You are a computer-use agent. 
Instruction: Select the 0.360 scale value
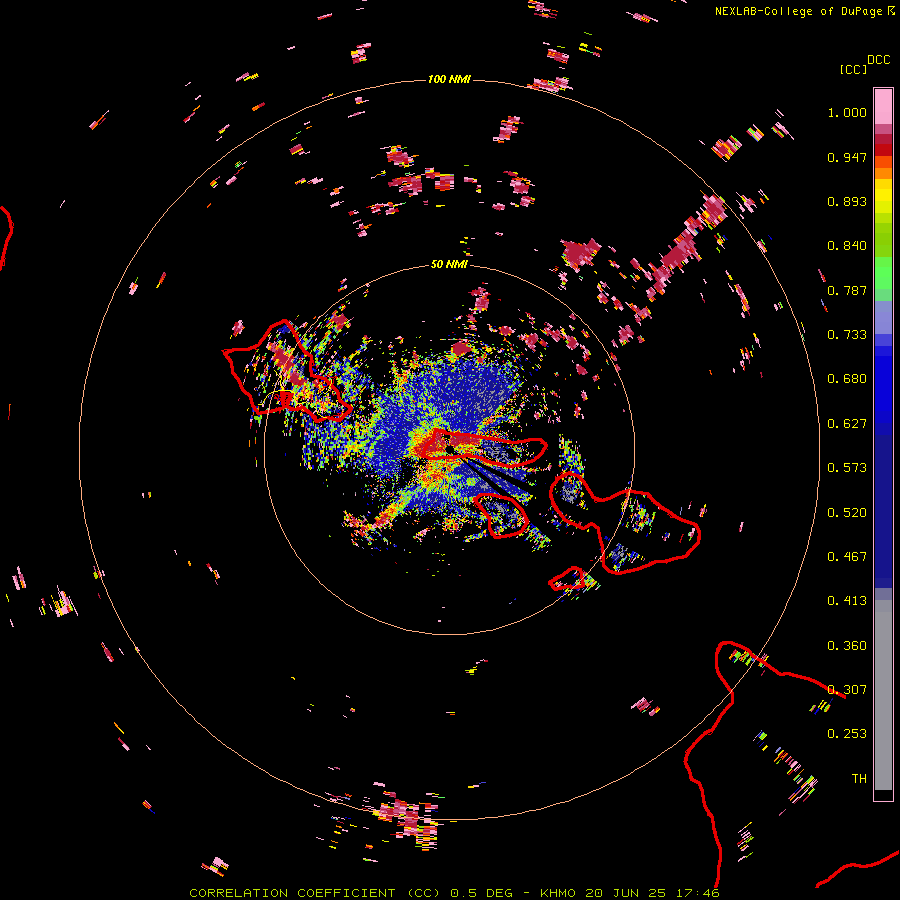[847, 646]
